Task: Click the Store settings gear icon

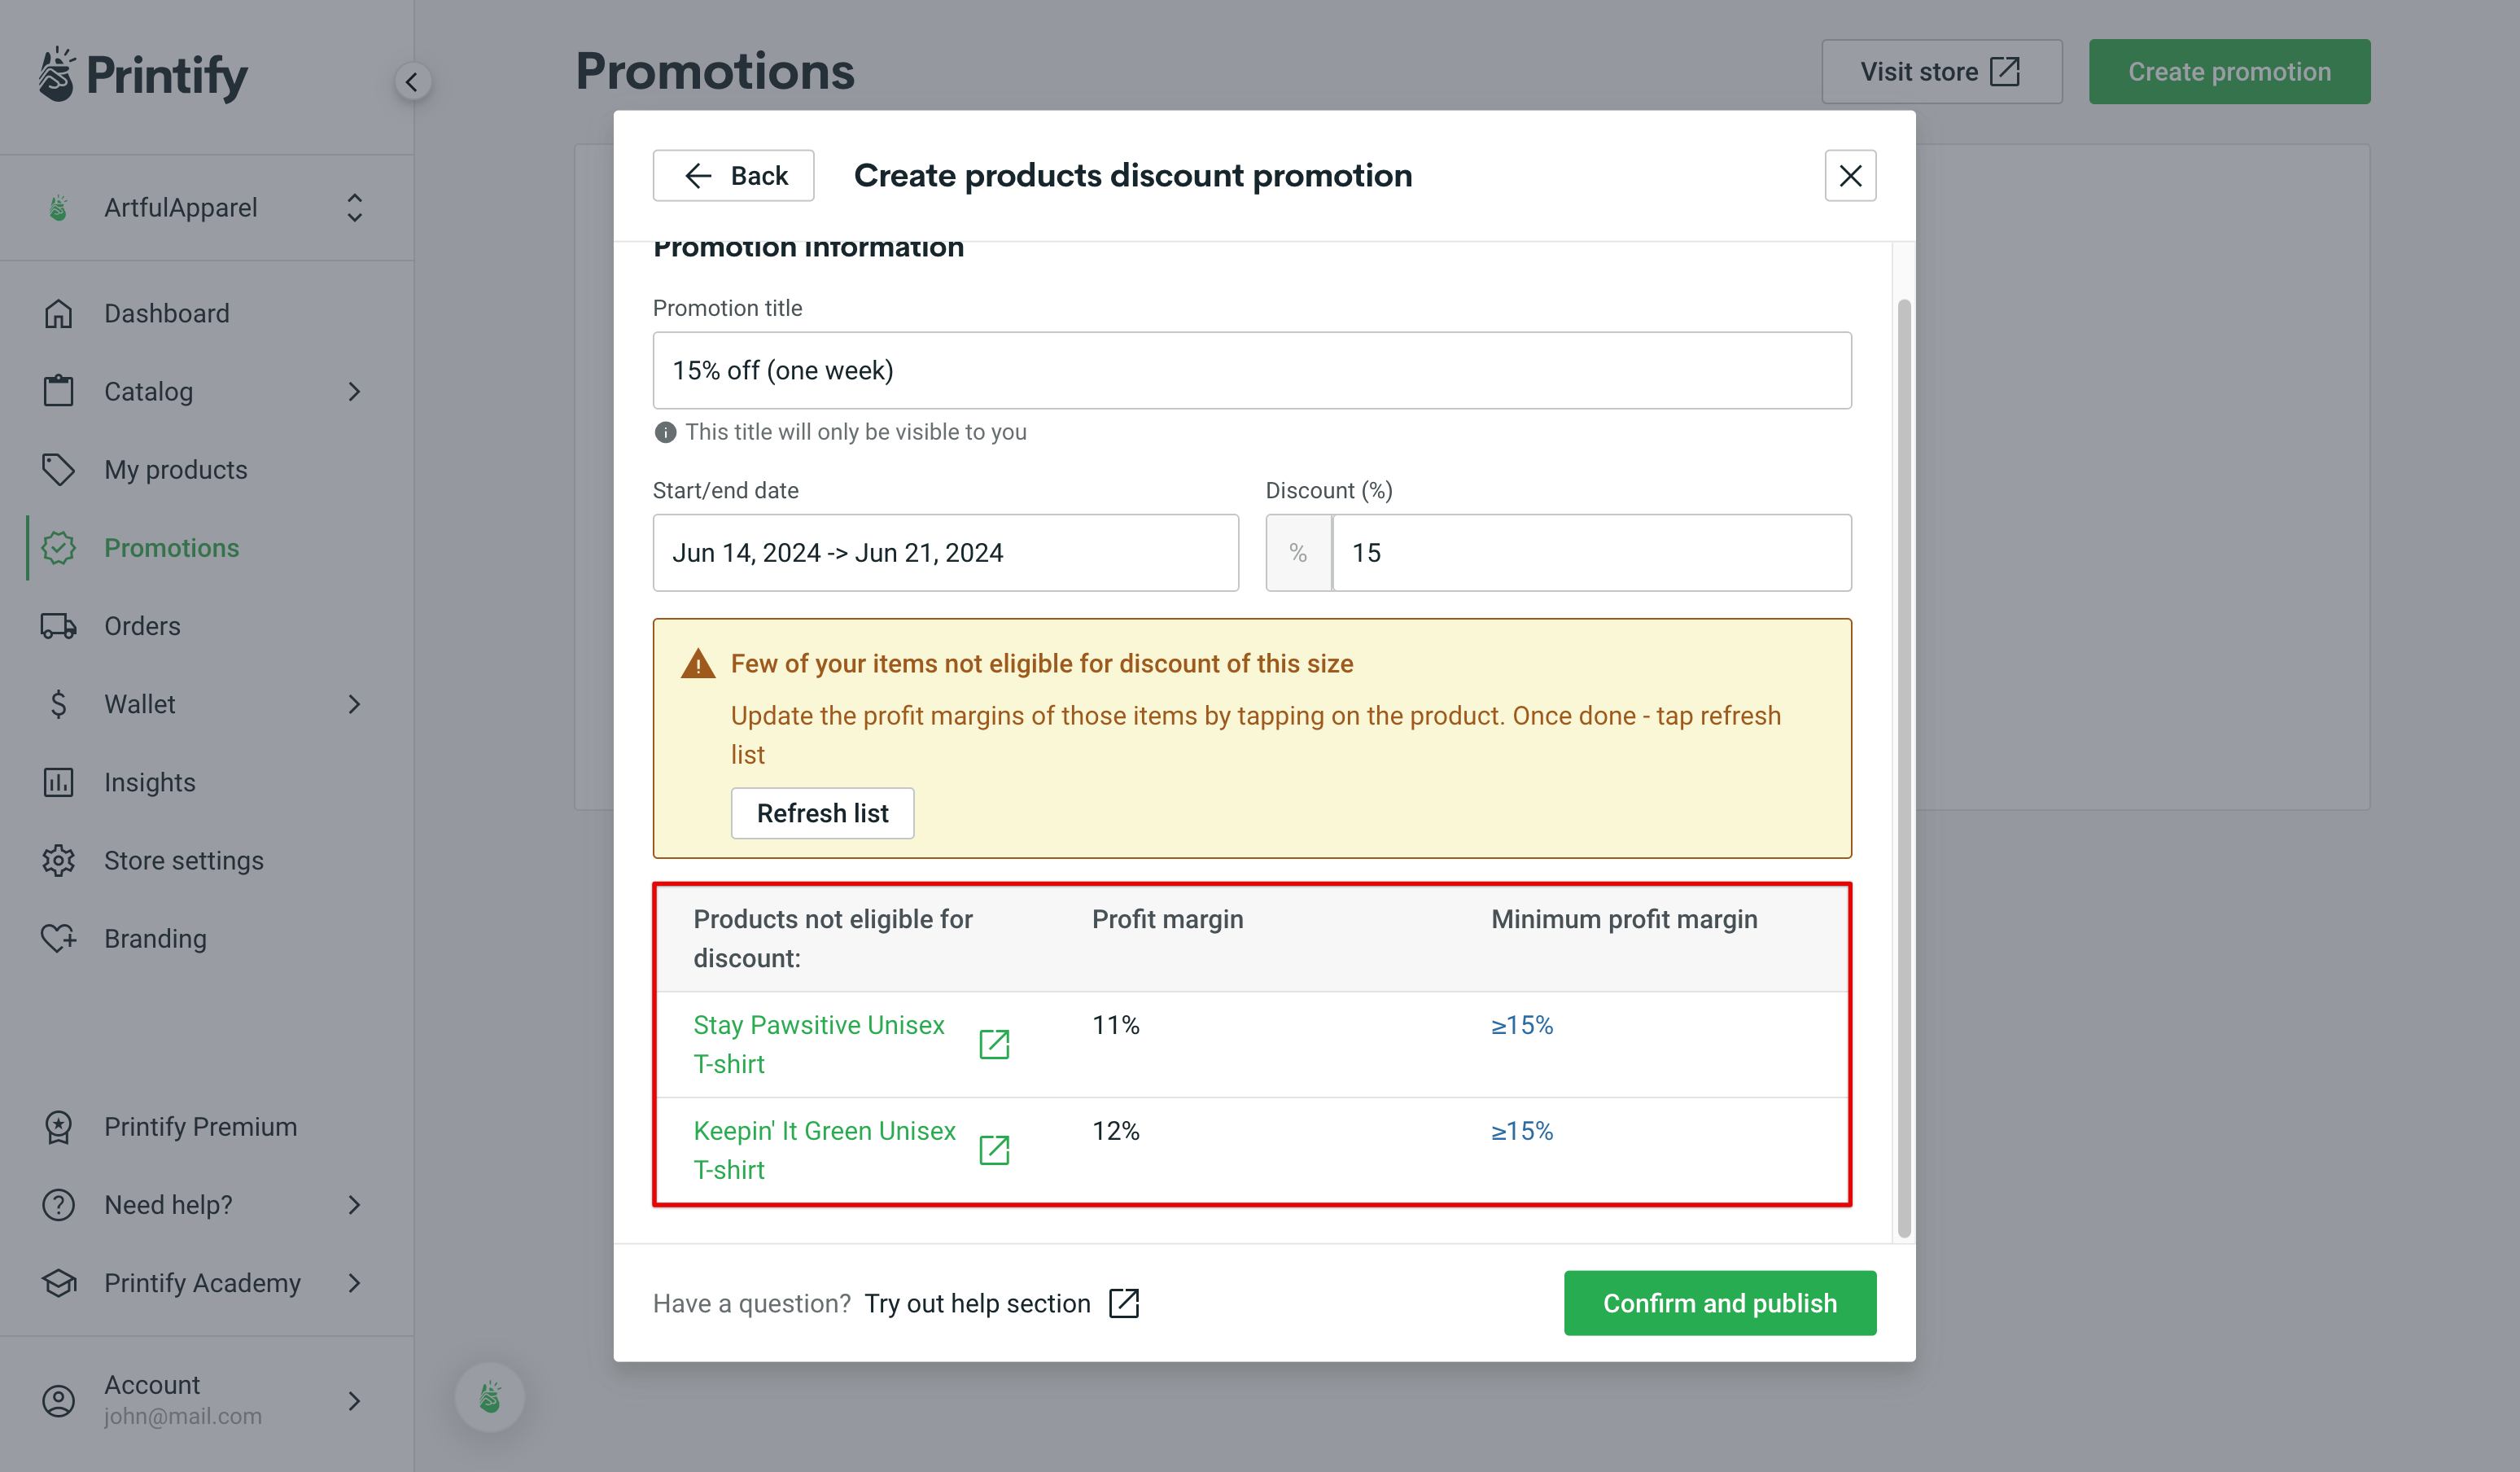Action: (x=59, y=860)
